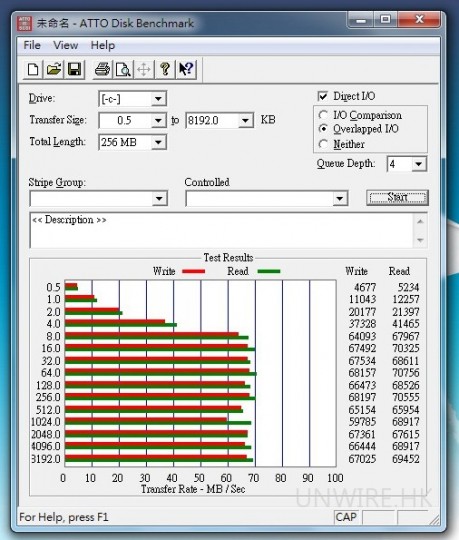Screen dimensions: 459x540
Task: Click the Read value 12257
Action: [406, 299]
